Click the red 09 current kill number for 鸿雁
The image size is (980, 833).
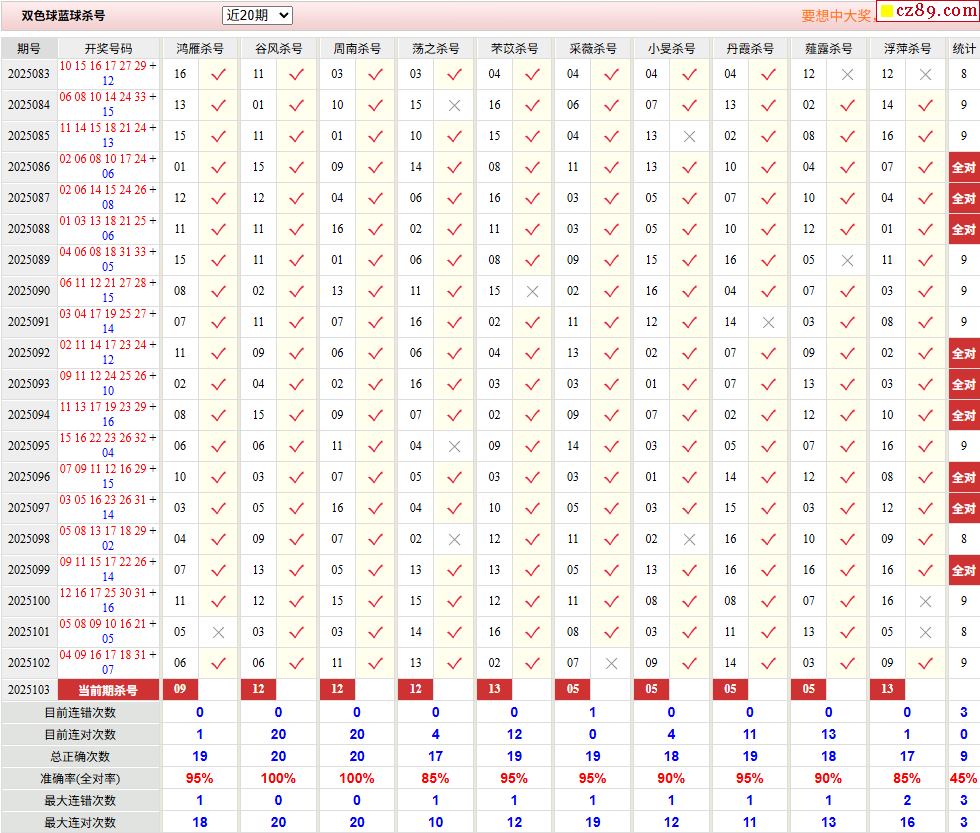point(180,689)
